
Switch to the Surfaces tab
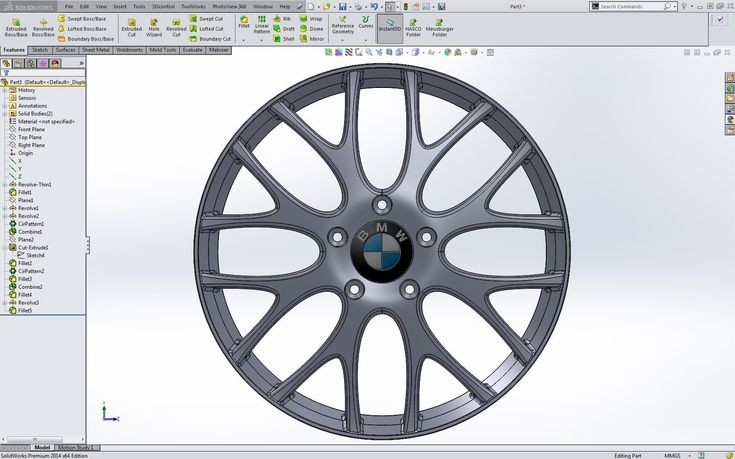point(65,50)
